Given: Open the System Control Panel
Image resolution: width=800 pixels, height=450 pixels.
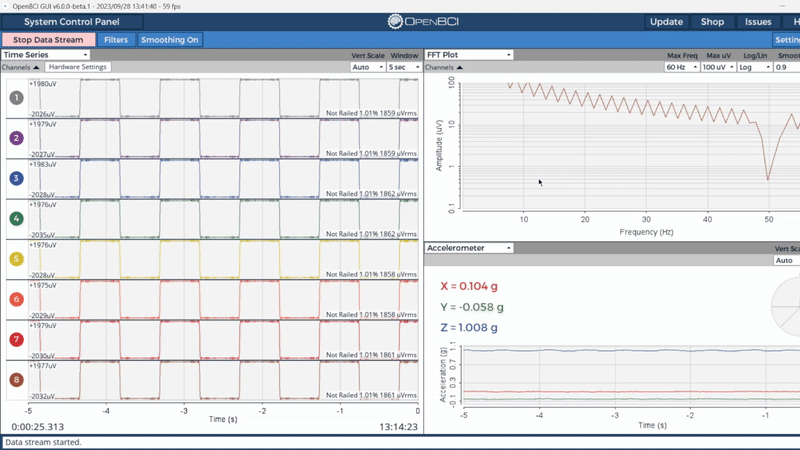Looking at the screenshot, I should pos(71,21).
